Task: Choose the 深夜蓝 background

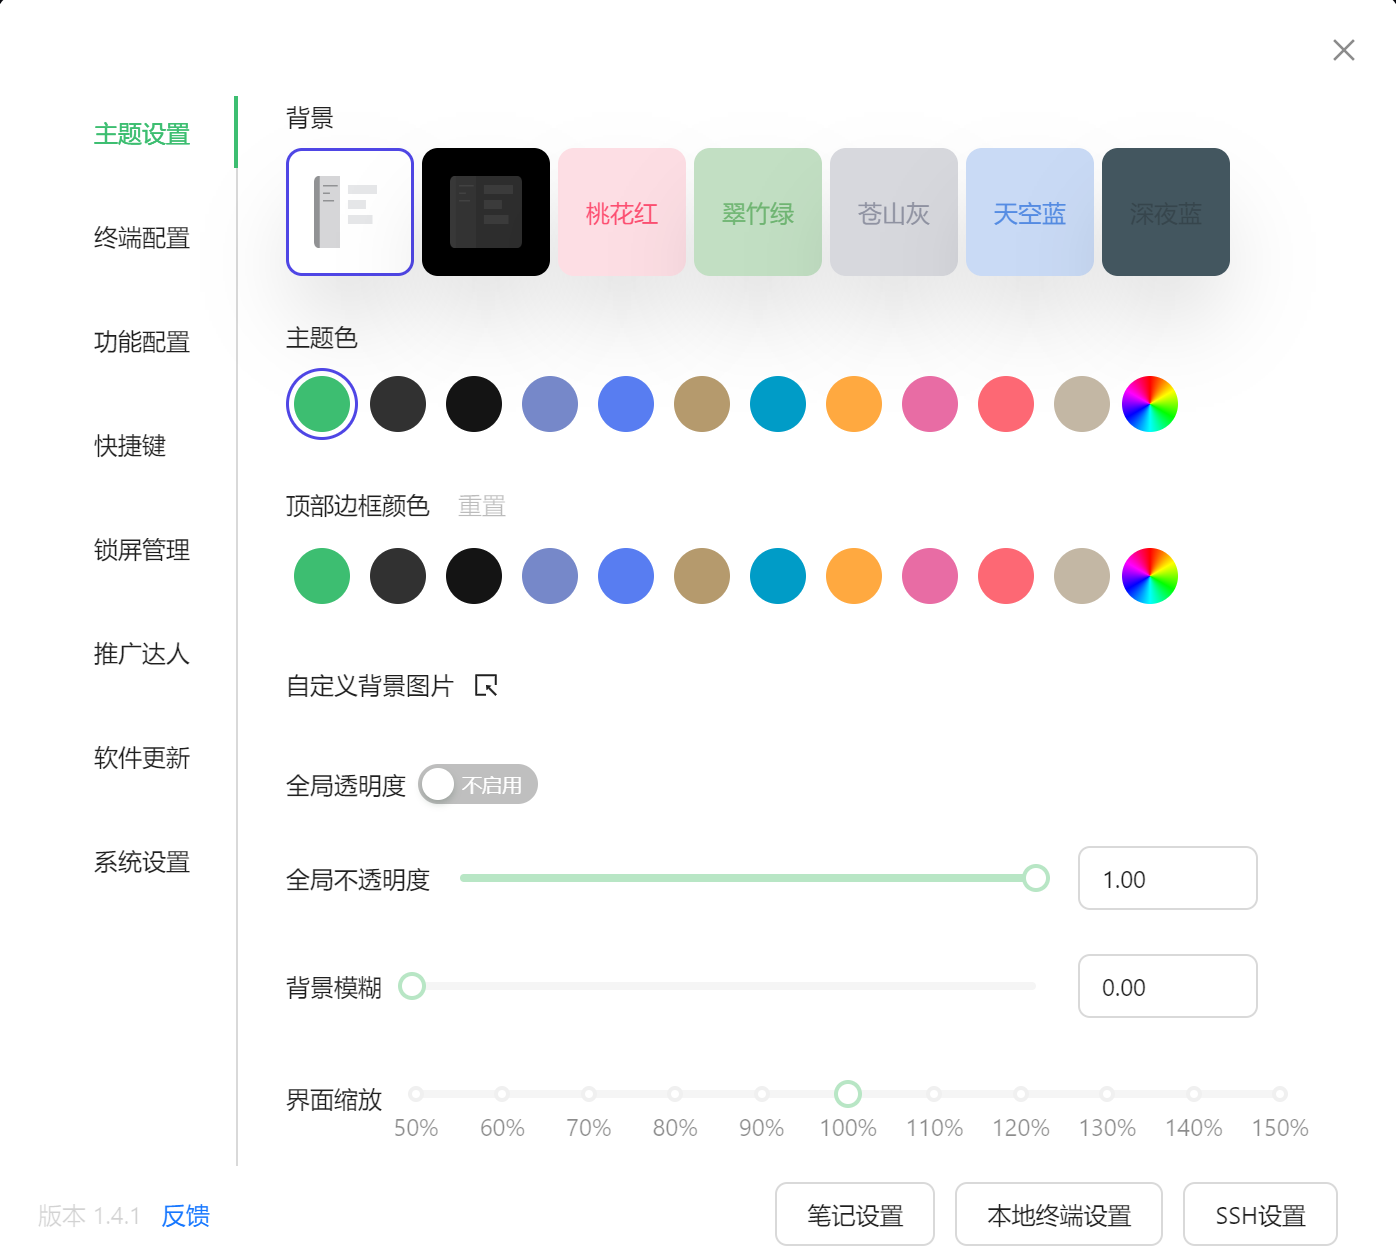Action: [x=1166, y=212]
